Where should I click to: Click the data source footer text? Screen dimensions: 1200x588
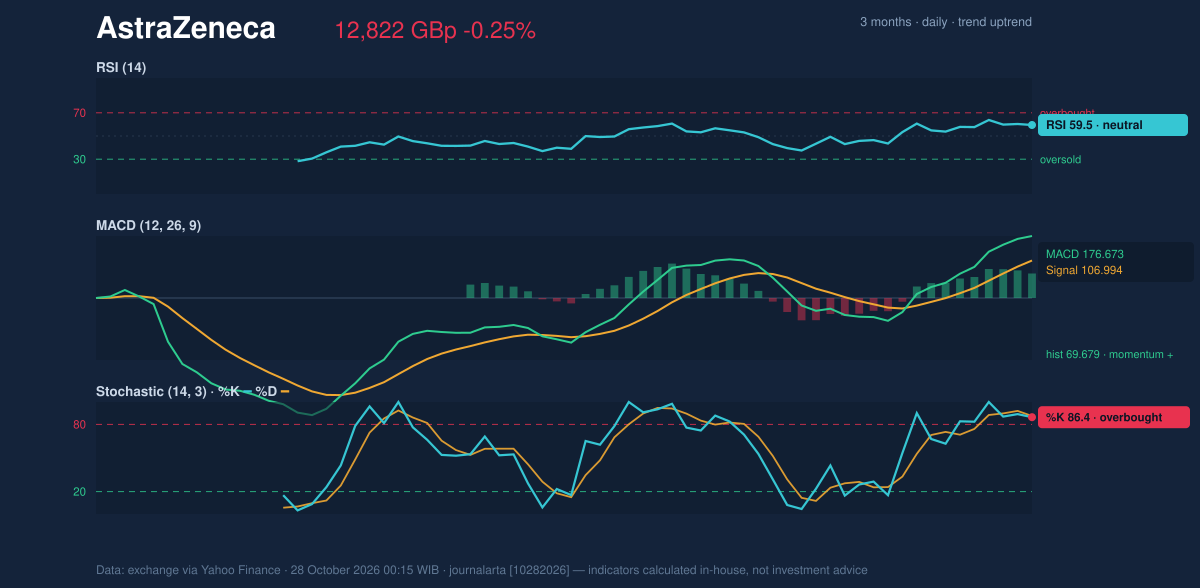482,570
